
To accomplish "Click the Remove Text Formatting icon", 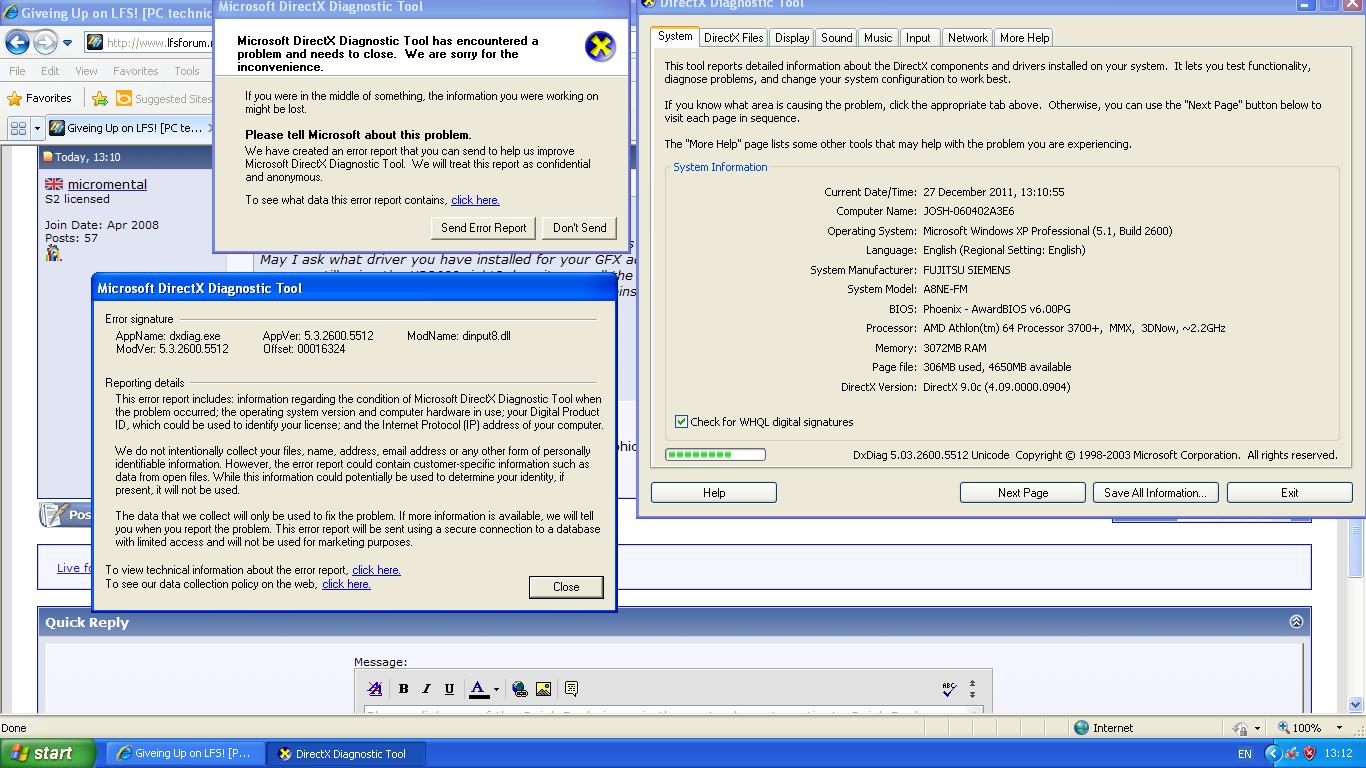I will click(375, 689).
